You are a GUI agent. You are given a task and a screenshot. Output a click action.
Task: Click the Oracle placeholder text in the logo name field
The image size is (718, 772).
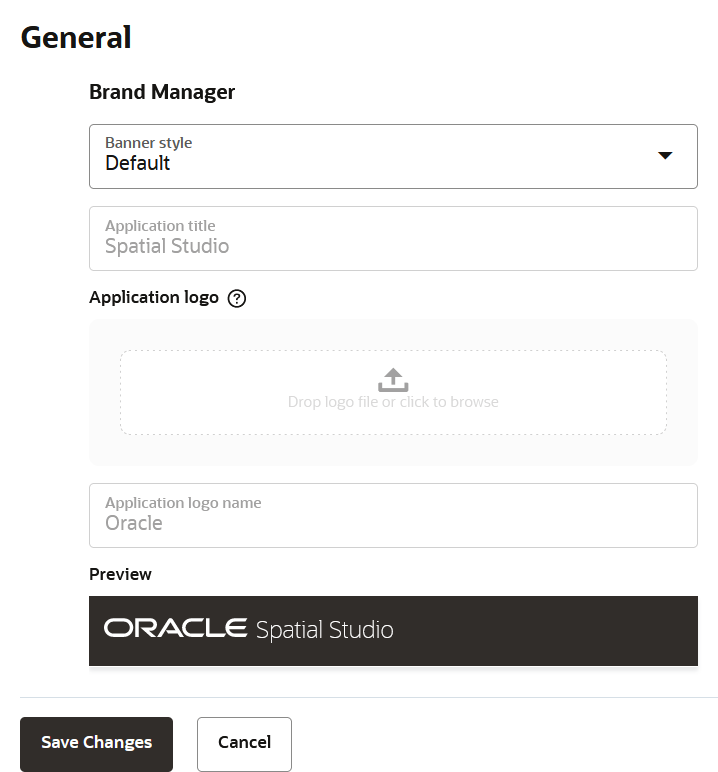[x=134, y=523]
